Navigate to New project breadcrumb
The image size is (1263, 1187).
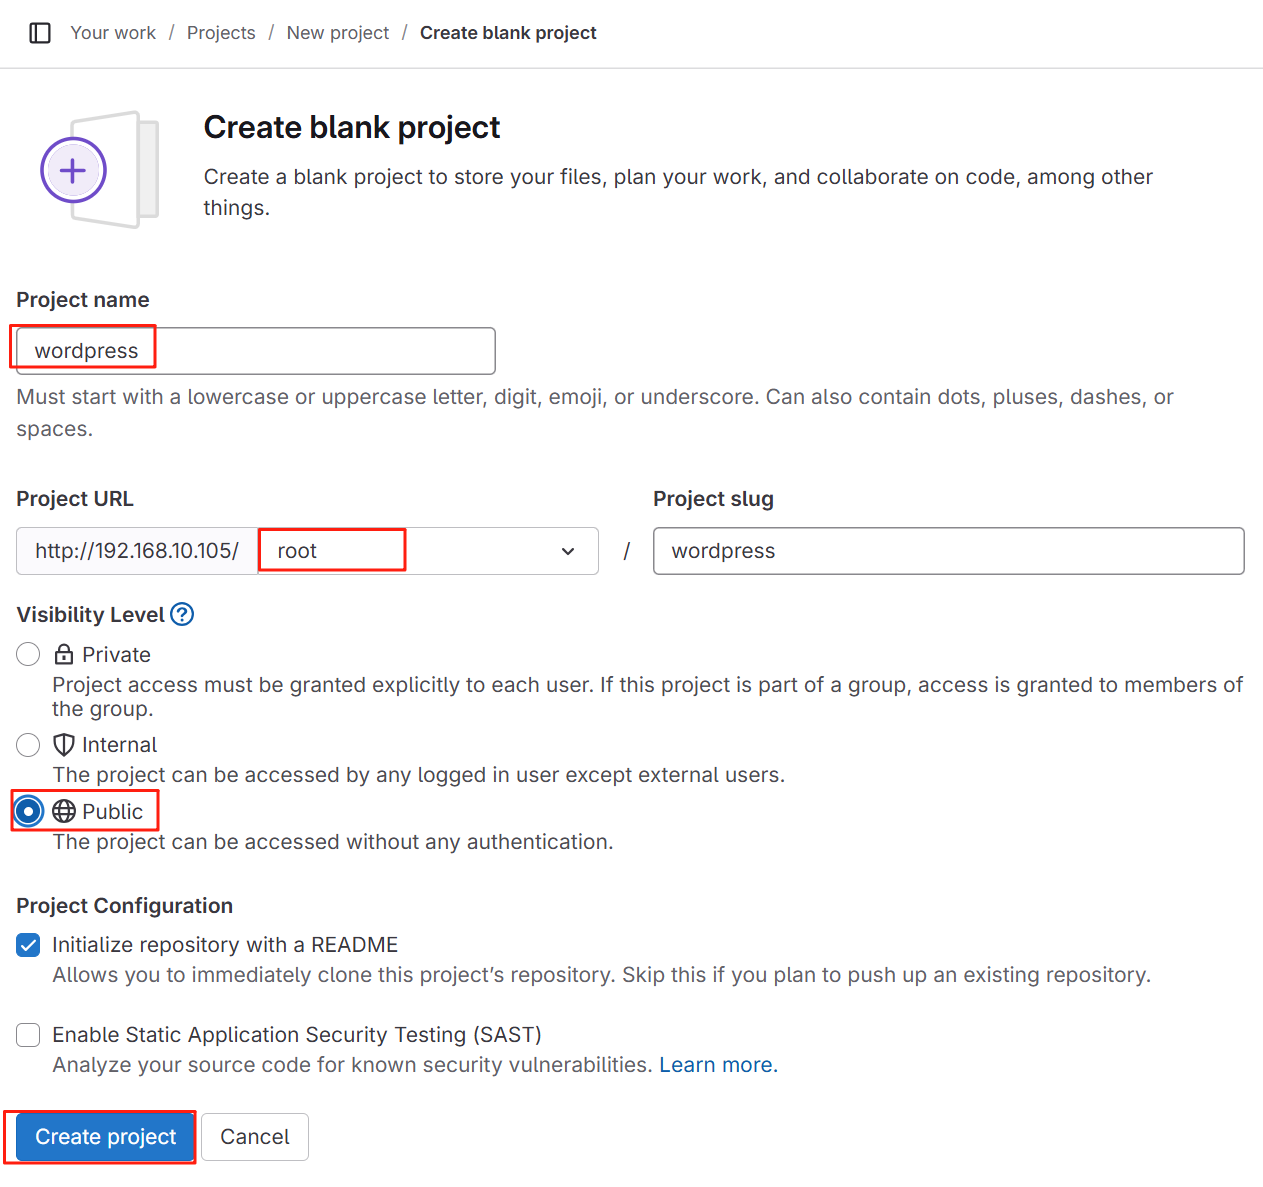click(x=338, y=33)
